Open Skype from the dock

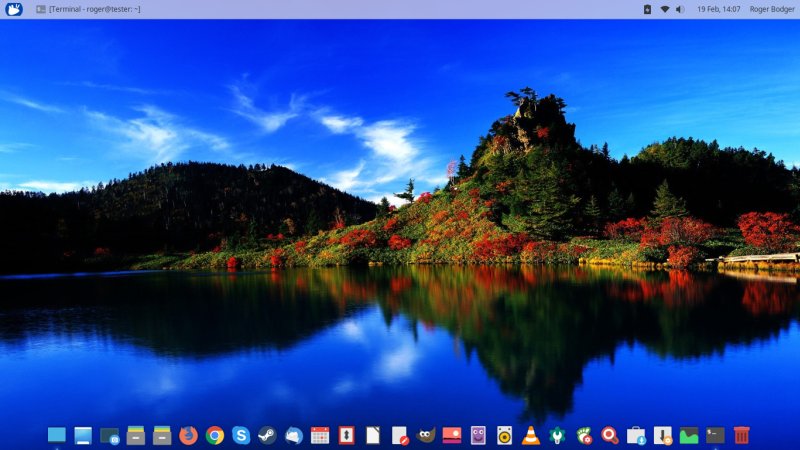tap(241, 436)
